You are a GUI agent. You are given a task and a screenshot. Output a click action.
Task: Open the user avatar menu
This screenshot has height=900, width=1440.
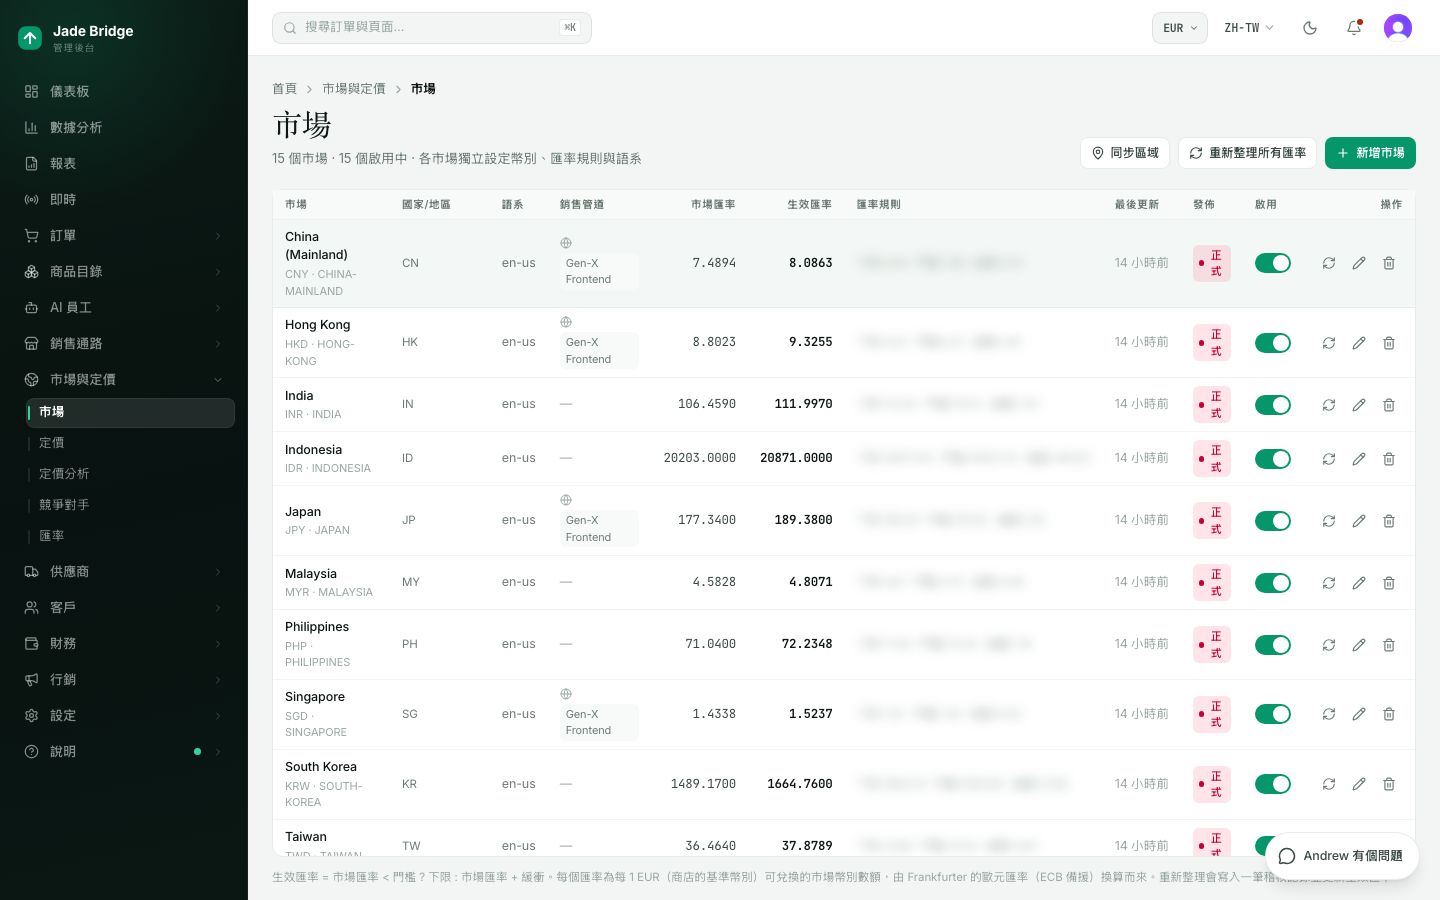[1398, 28]
